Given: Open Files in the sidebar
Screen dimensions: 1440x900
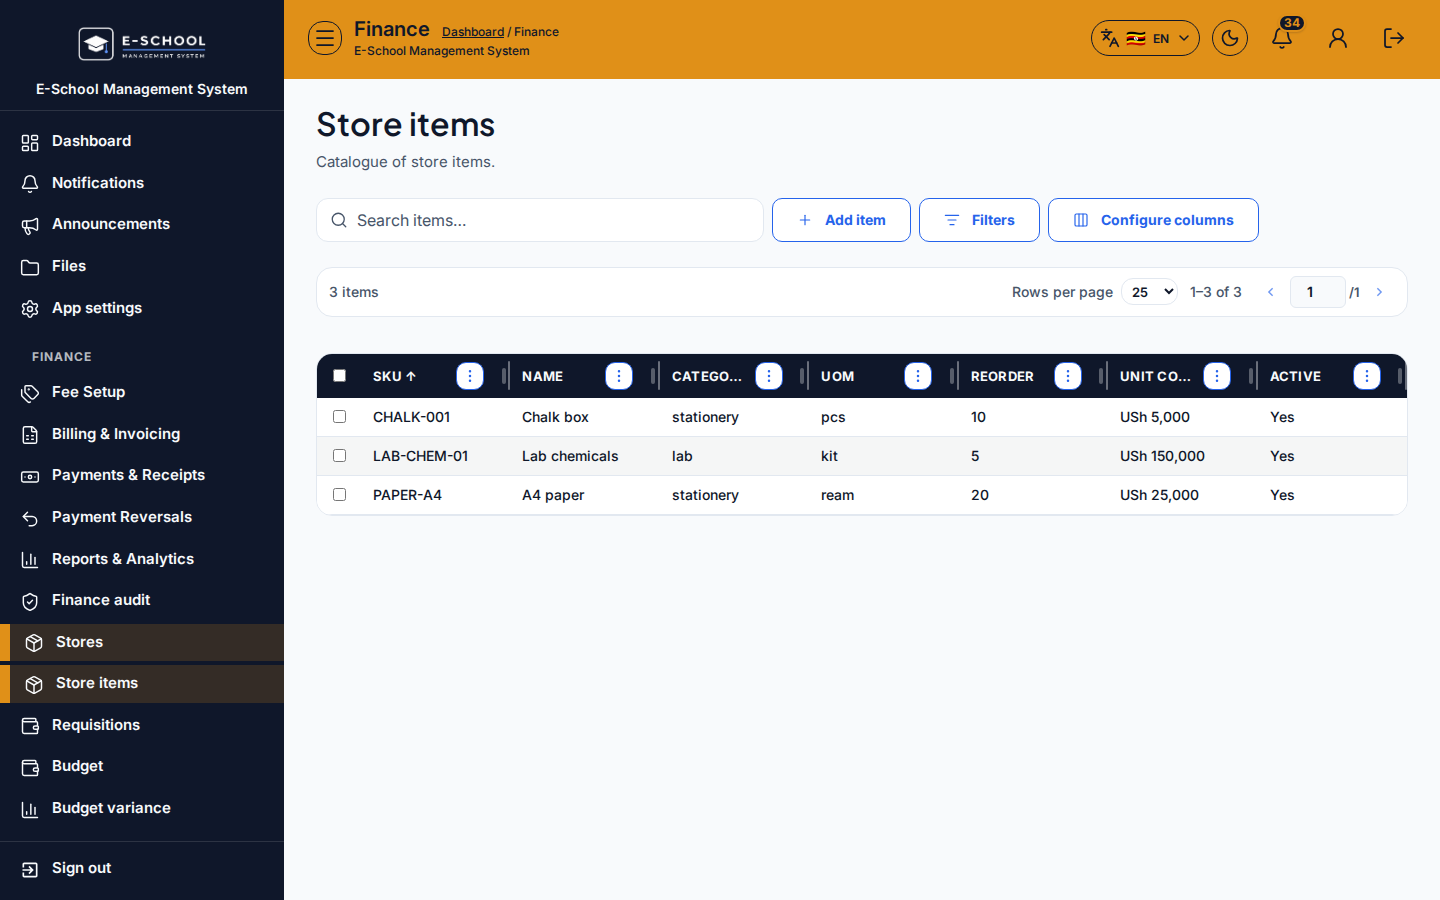Looking at the screenshot, I should [x=142, y=266].
